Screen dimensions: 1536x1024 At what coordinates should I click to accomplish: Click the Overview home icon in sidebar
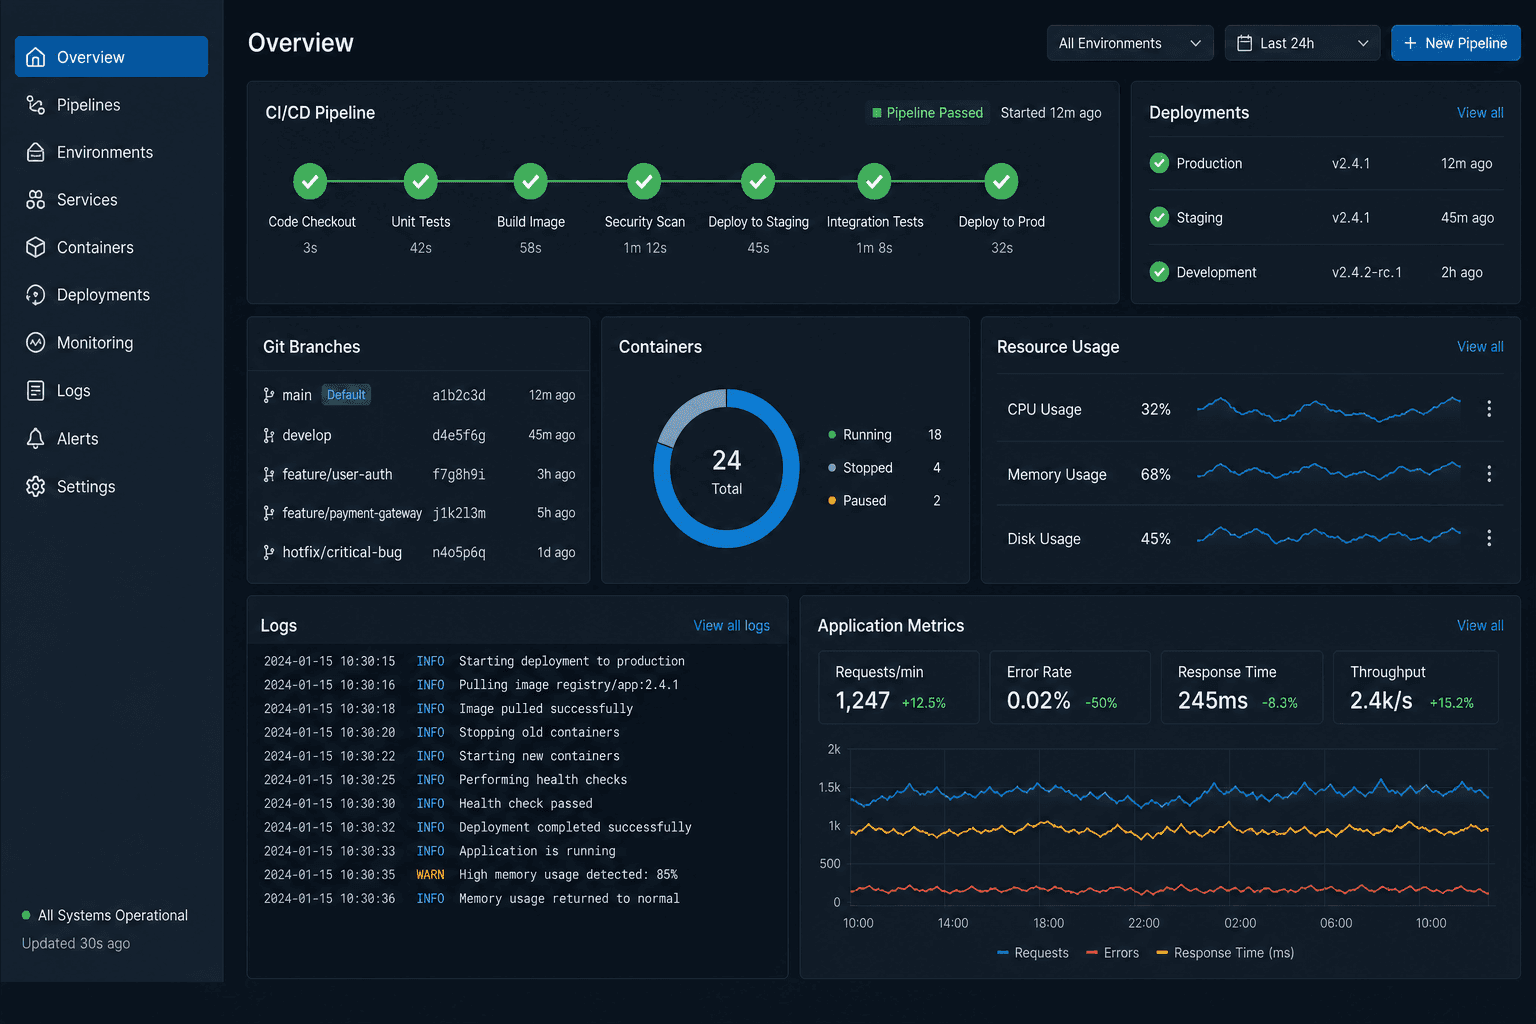[x=36, y=57]
